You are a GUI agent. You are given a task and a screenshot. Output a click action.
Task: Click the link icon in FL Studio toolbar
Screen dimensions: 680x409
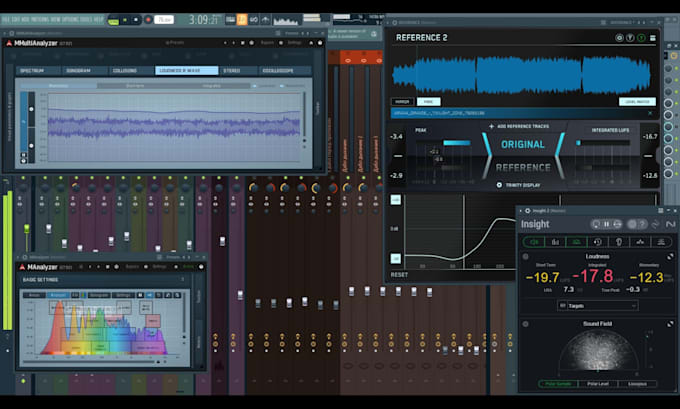click(x=254, y=20)
